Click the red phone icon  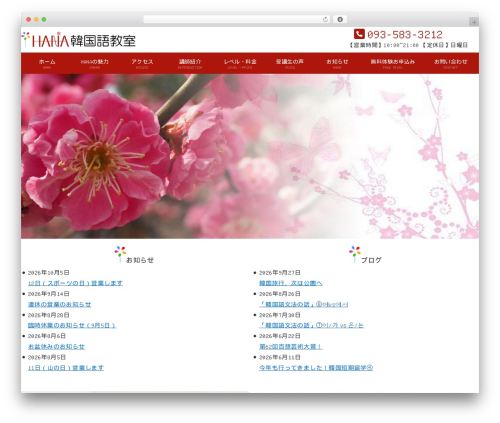tap(359, 34)
